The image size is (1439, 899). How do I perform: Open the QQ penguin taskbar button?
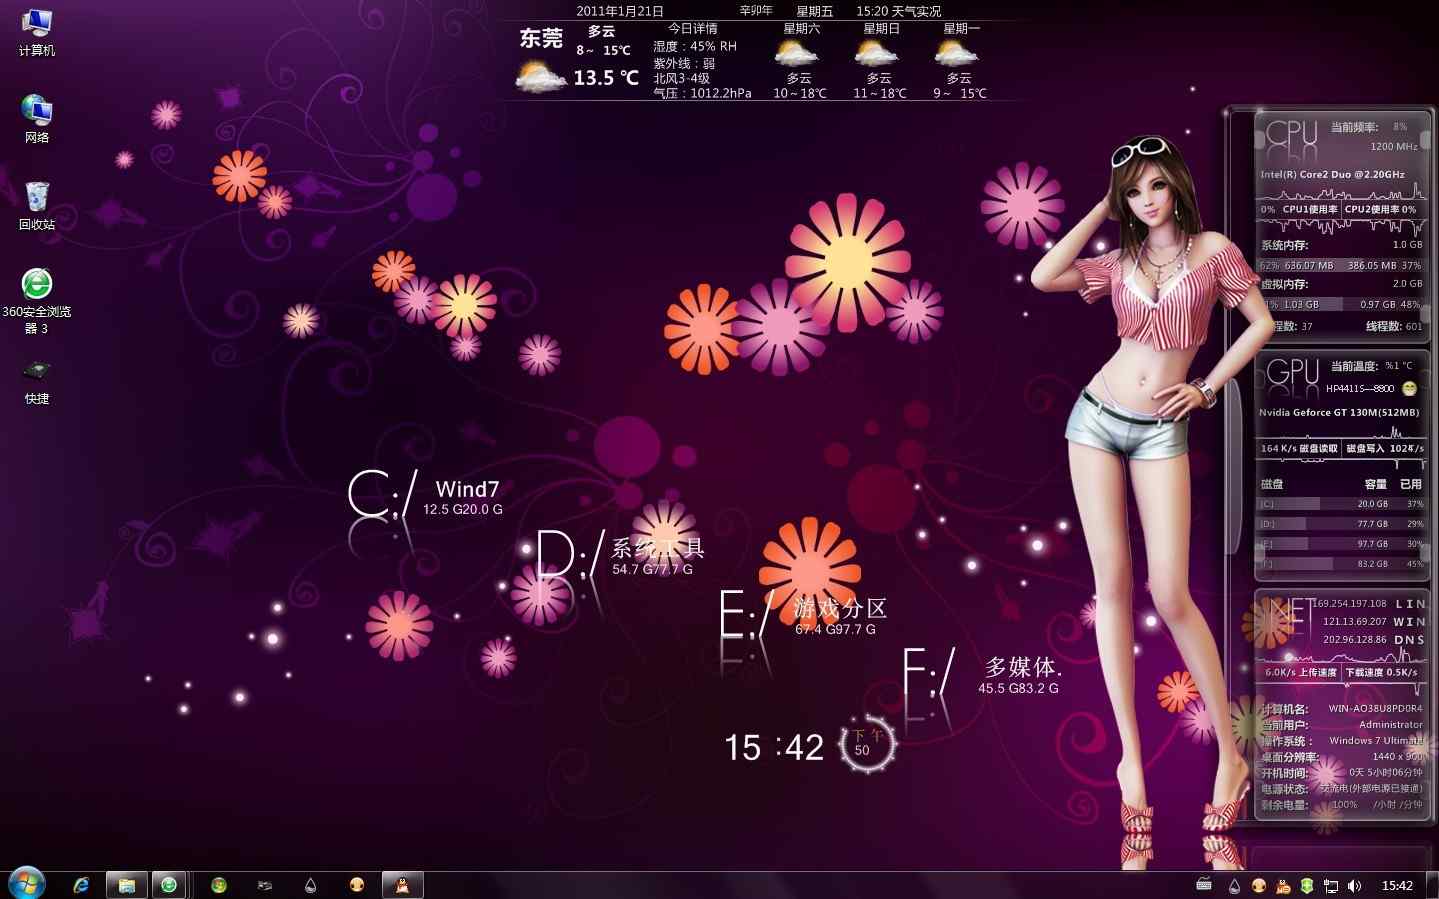(x=402, y=885)
